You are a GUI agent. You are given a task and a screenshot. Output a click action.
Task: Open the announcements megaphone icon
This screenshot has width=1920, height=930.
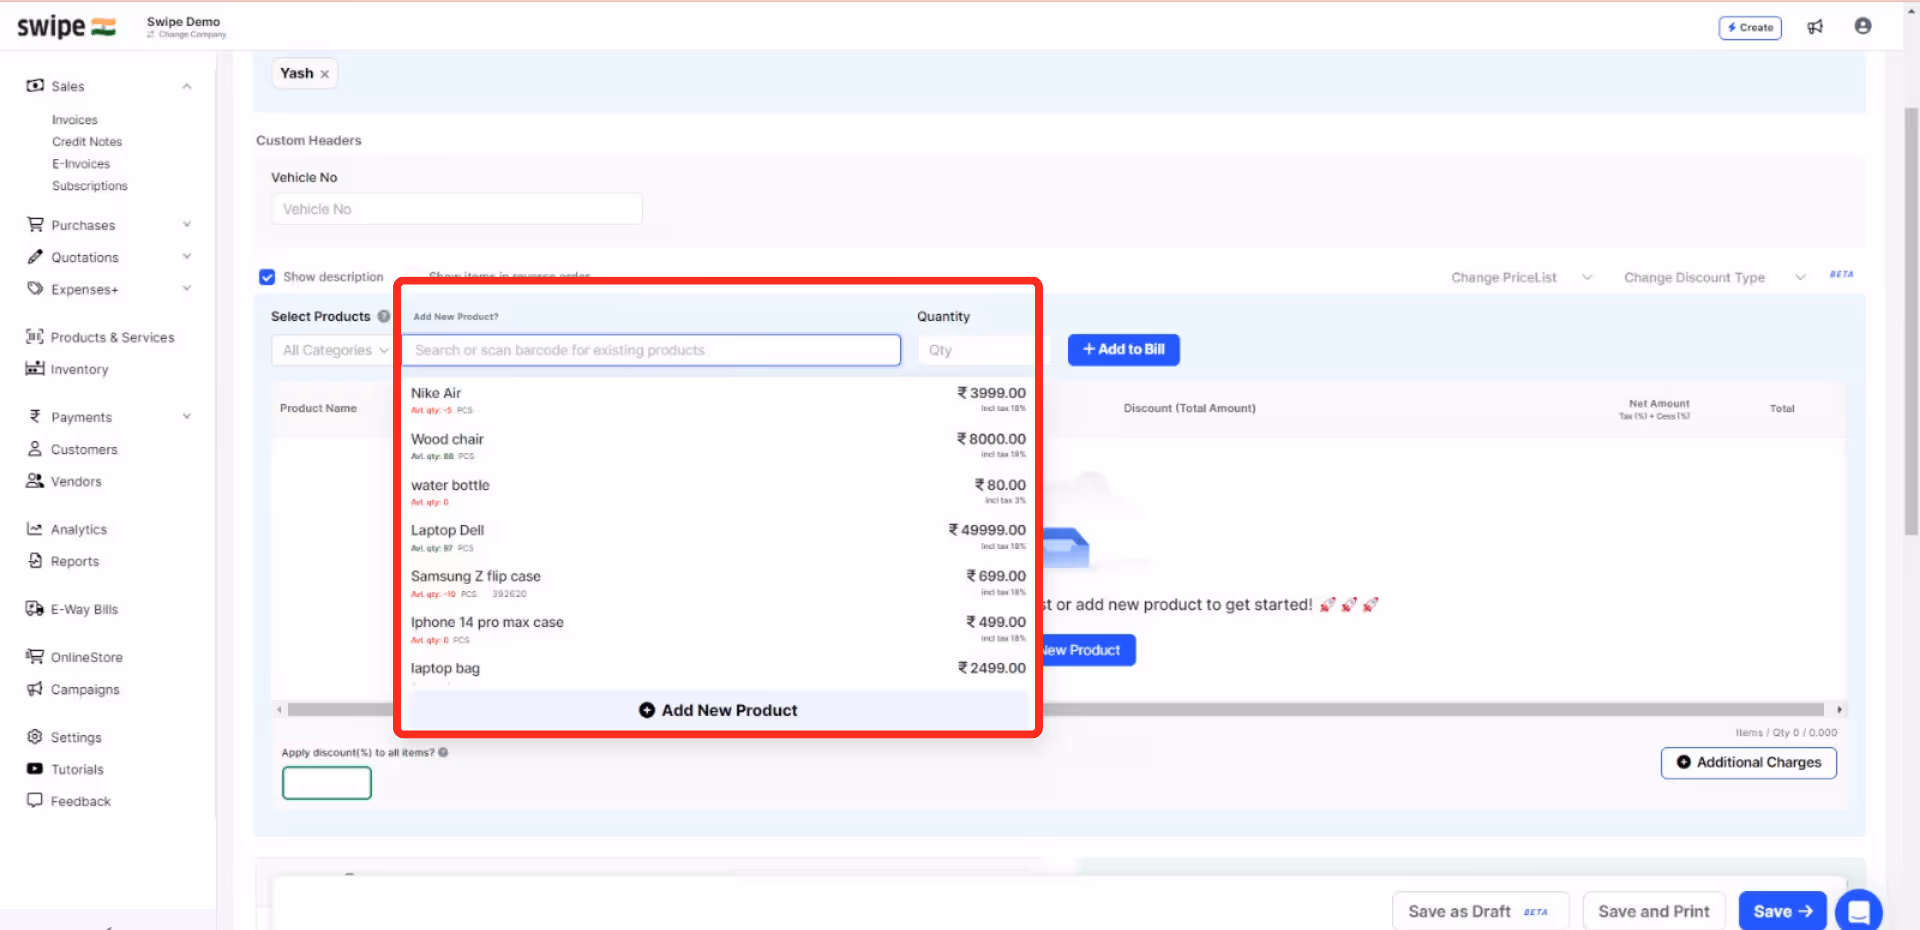tap(1815, 27)
